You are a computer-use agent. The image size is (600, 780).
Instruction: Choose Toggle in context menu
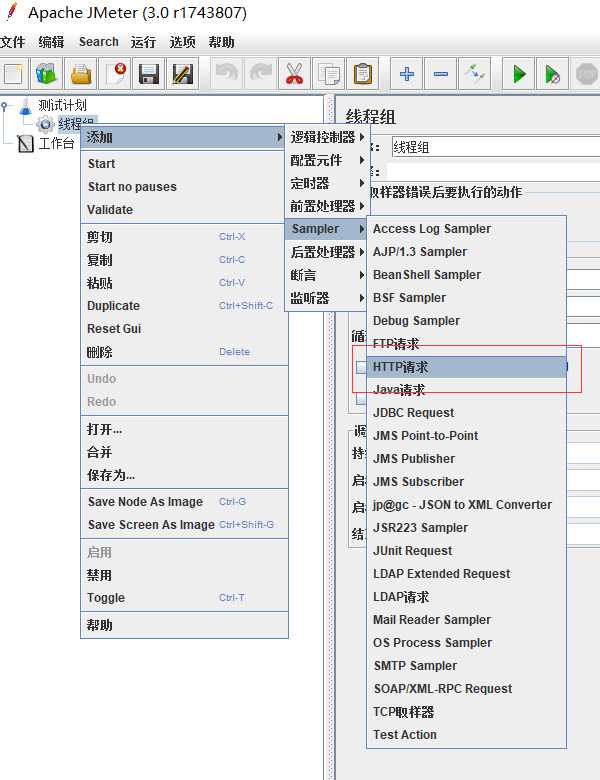(184, 598)
